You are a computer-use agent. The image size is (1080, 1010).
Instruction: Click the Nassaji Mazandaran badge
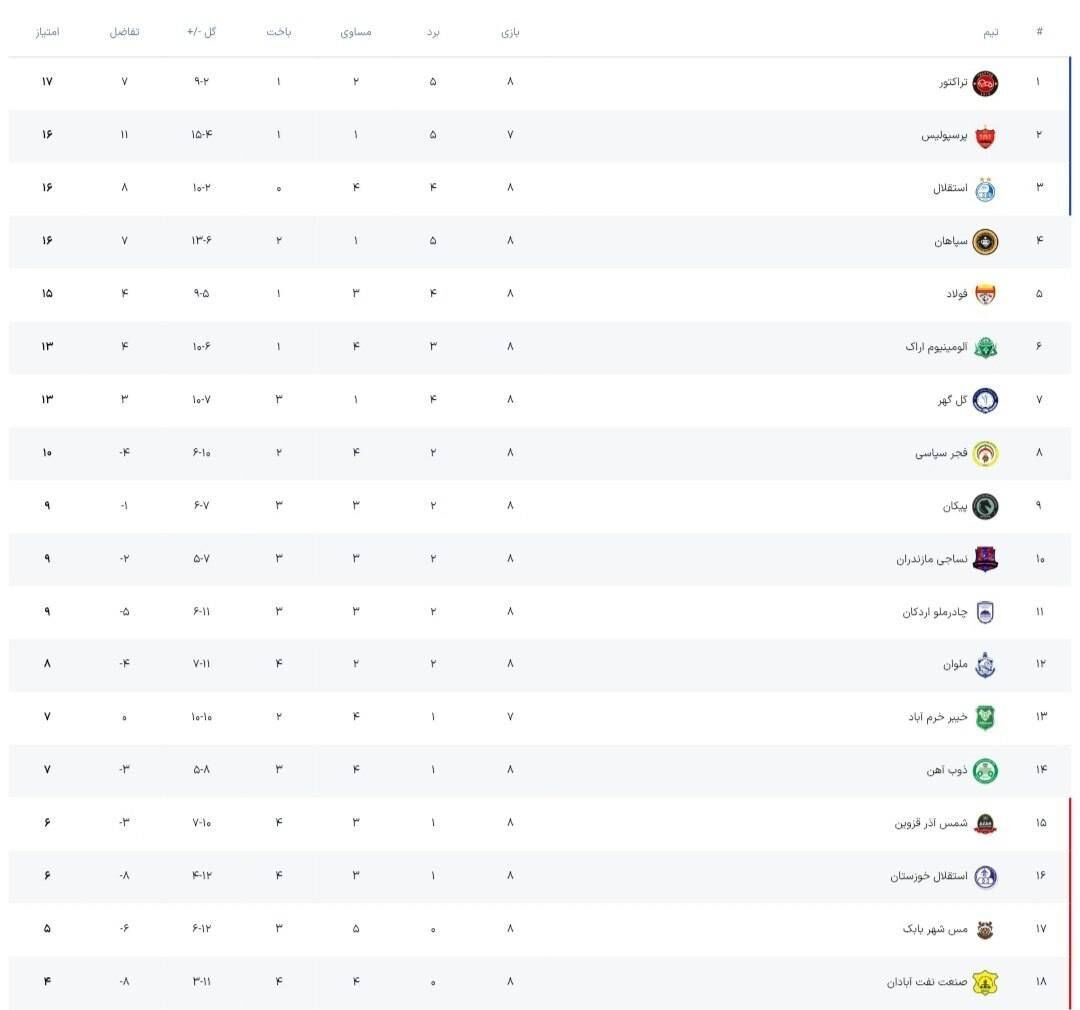pyautogui.click(x=985, y=559)
